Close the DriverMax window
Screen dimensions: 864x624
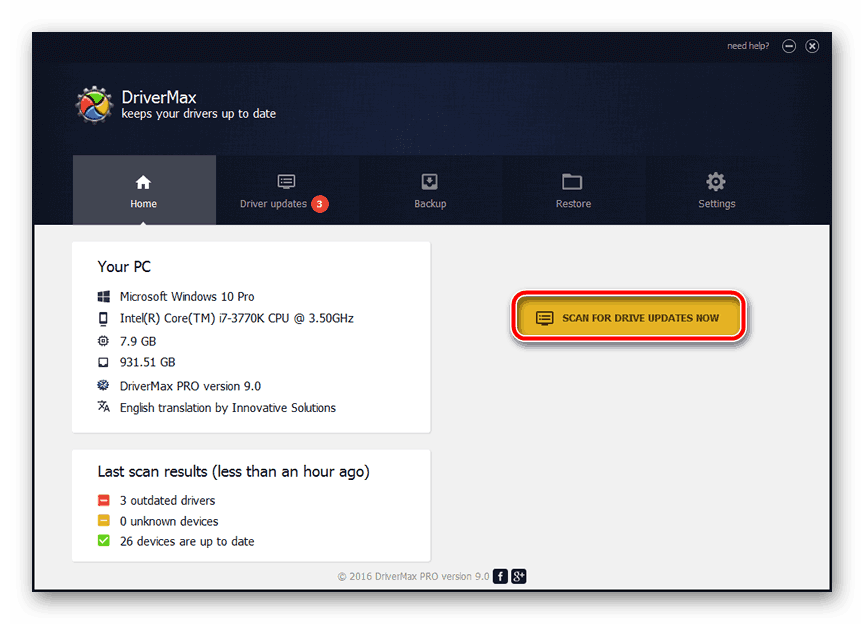click(812, 46)
